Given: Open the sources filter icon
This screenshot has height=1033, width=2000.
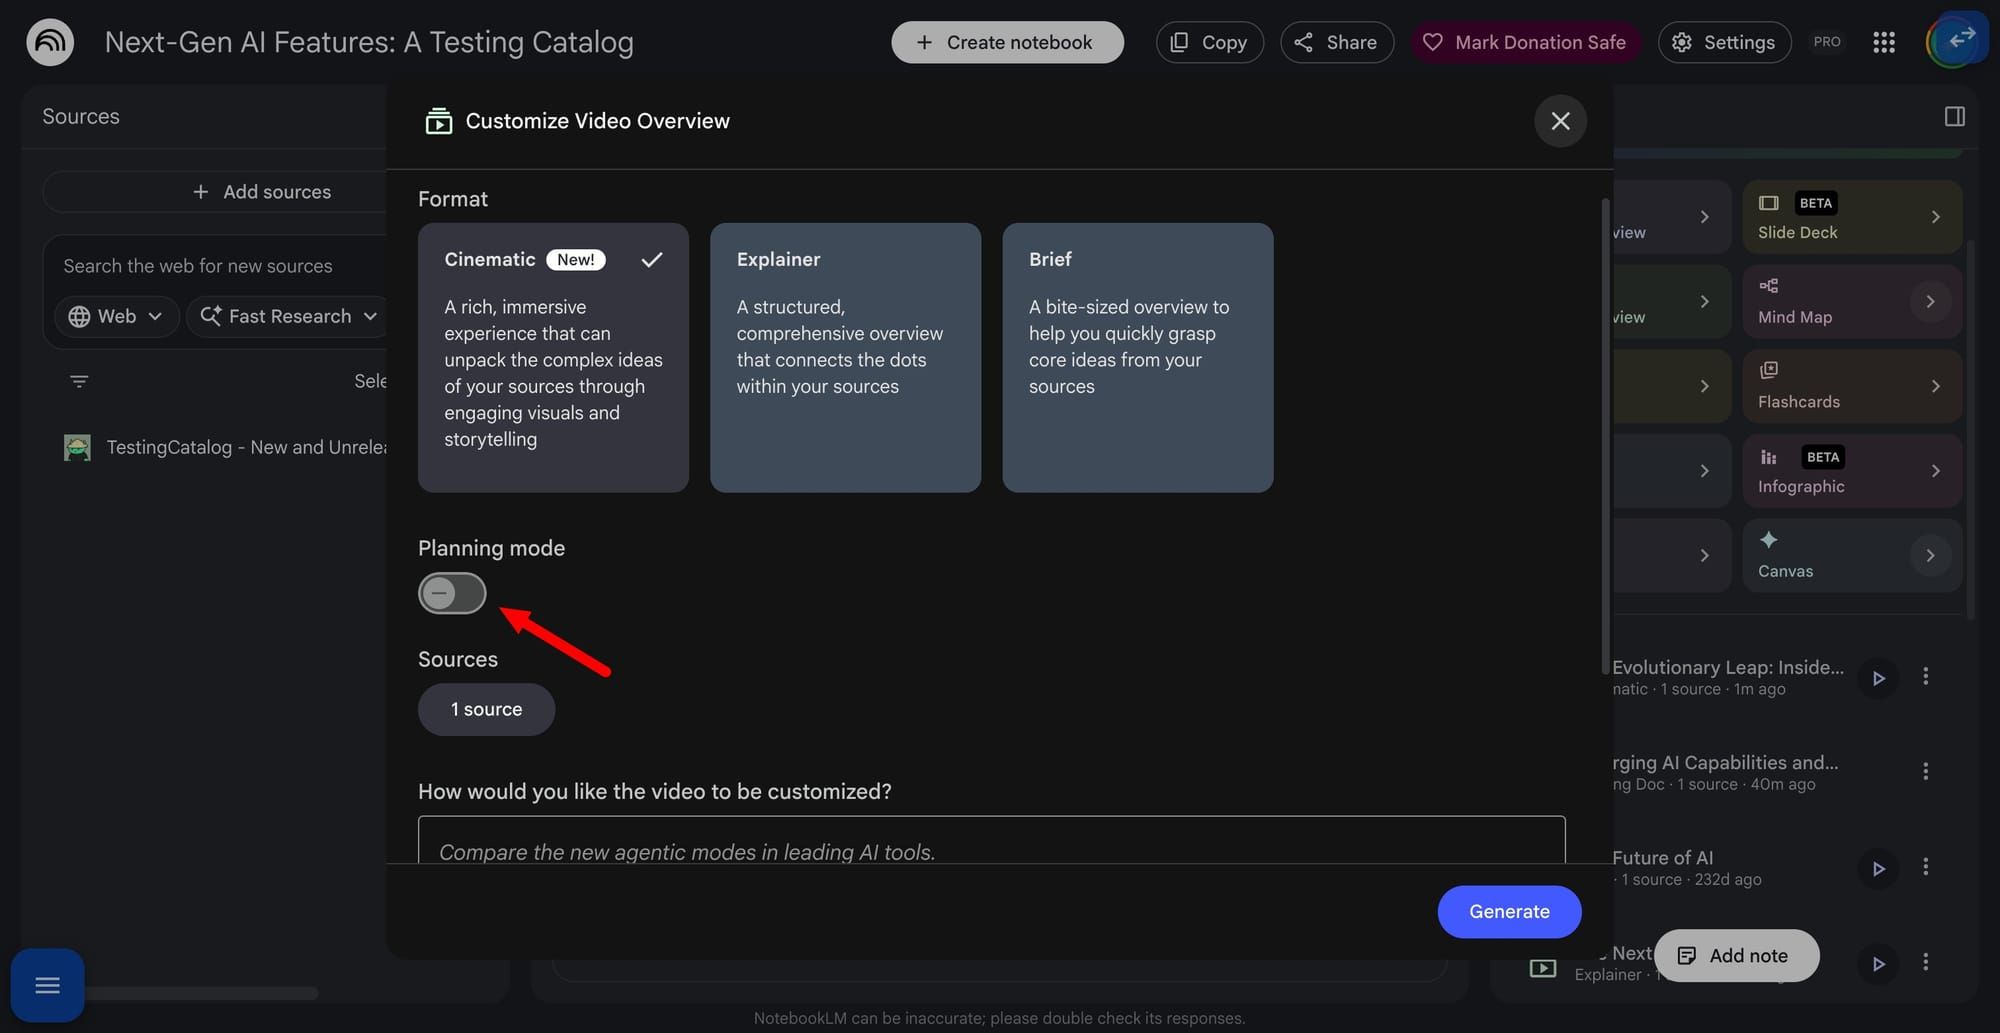Looking at the screenshot, I should coord(79,381).
